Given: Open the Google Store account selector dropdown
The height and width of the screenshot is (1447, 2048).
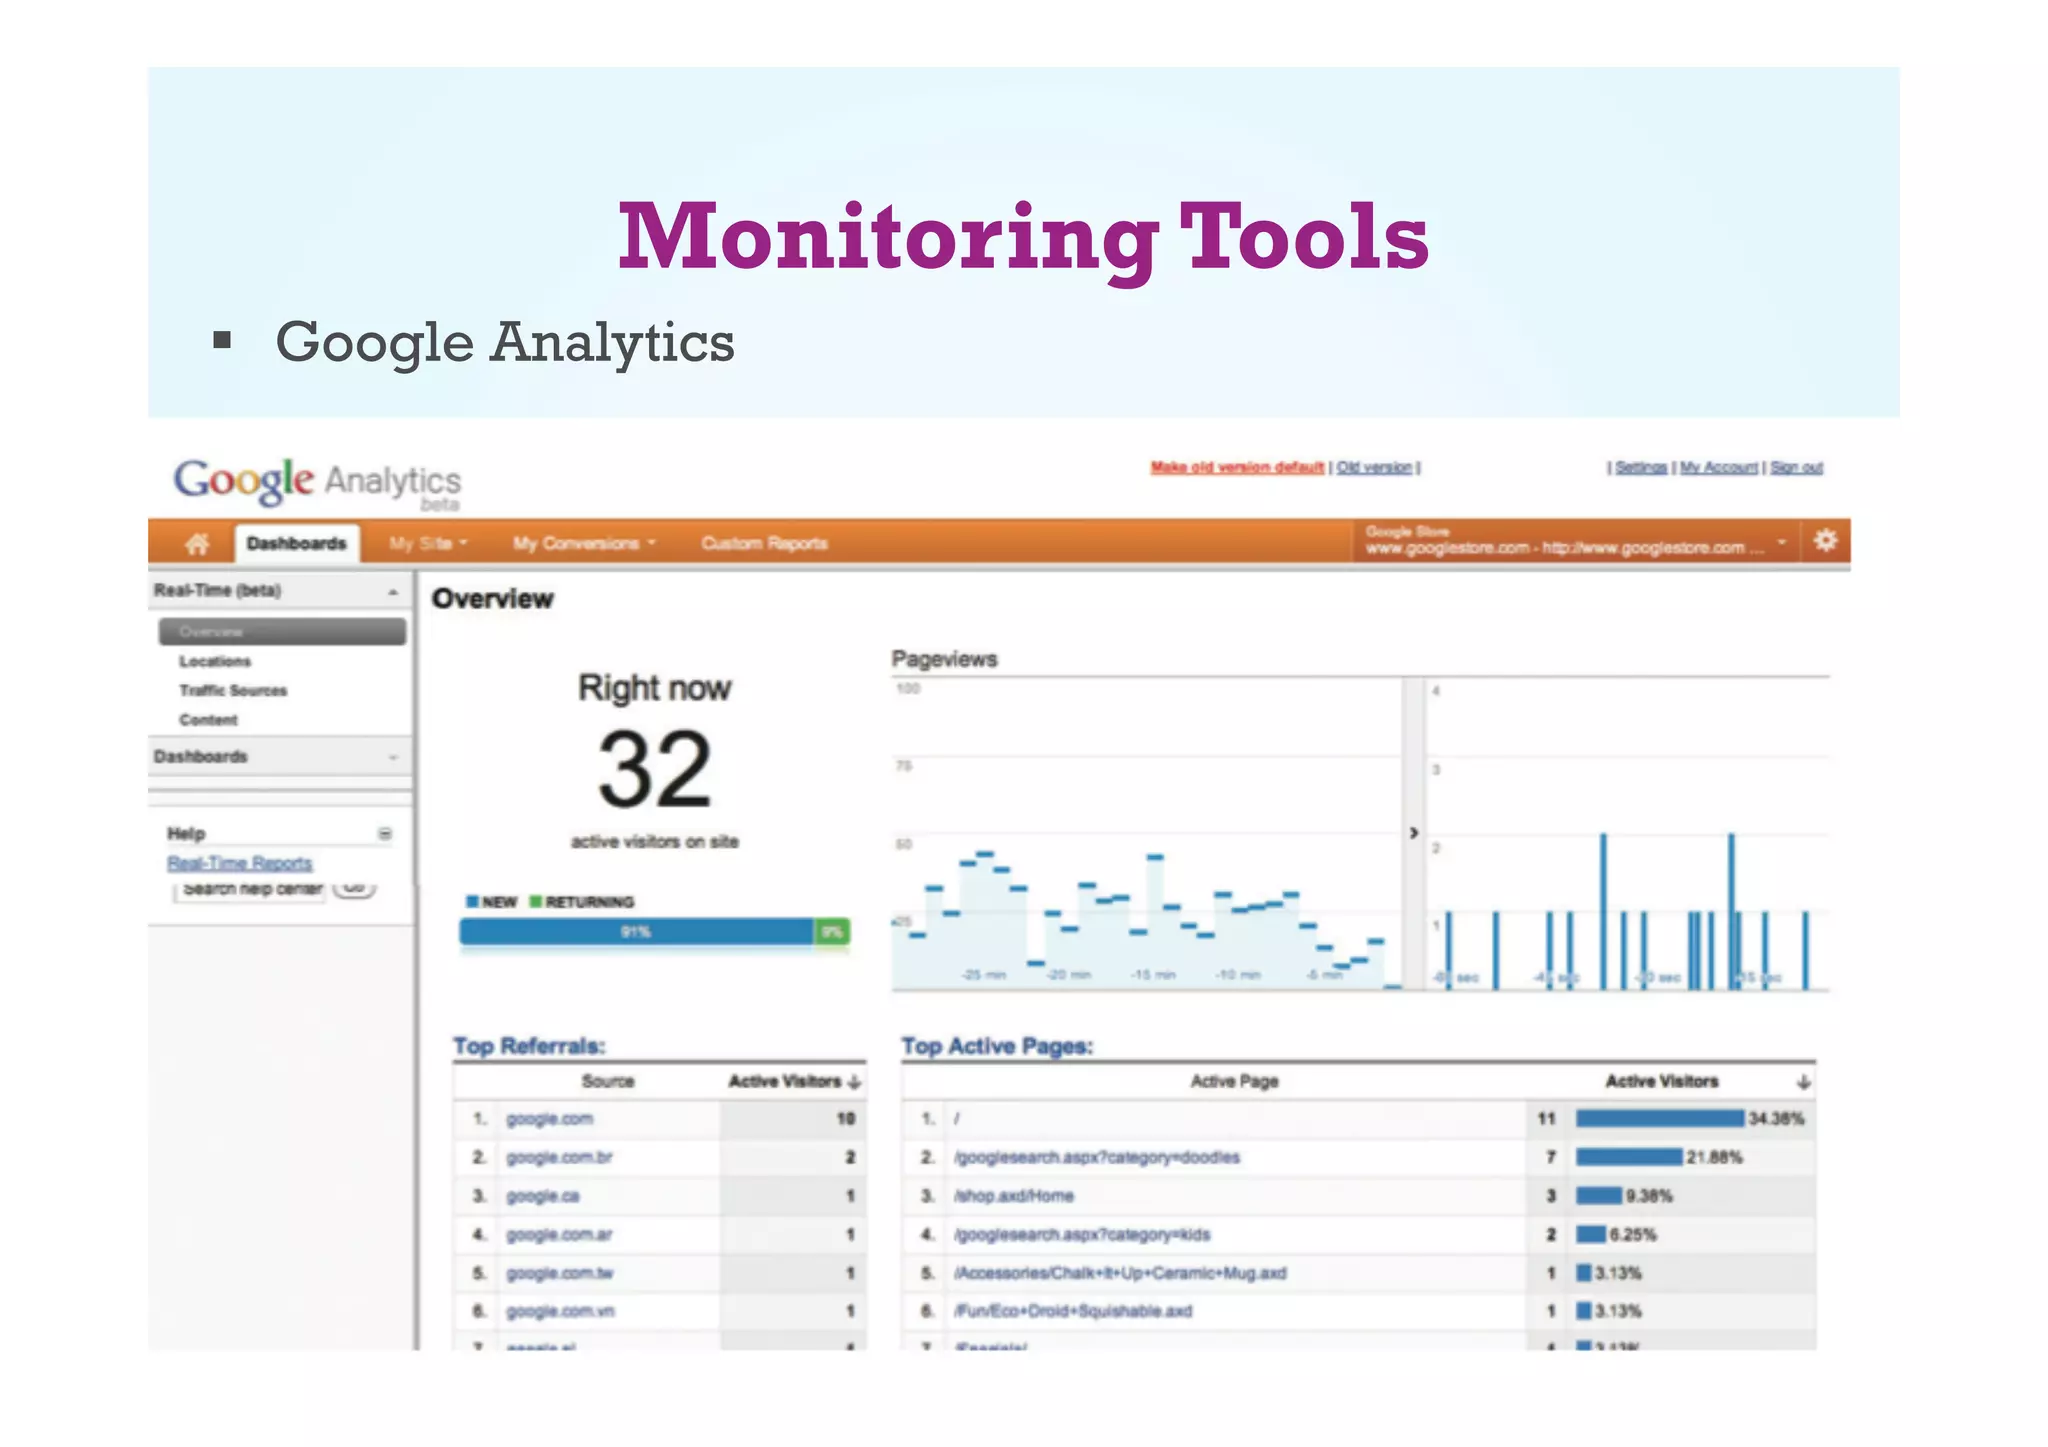Looking at the screenshot, I should pos(1576,541).
